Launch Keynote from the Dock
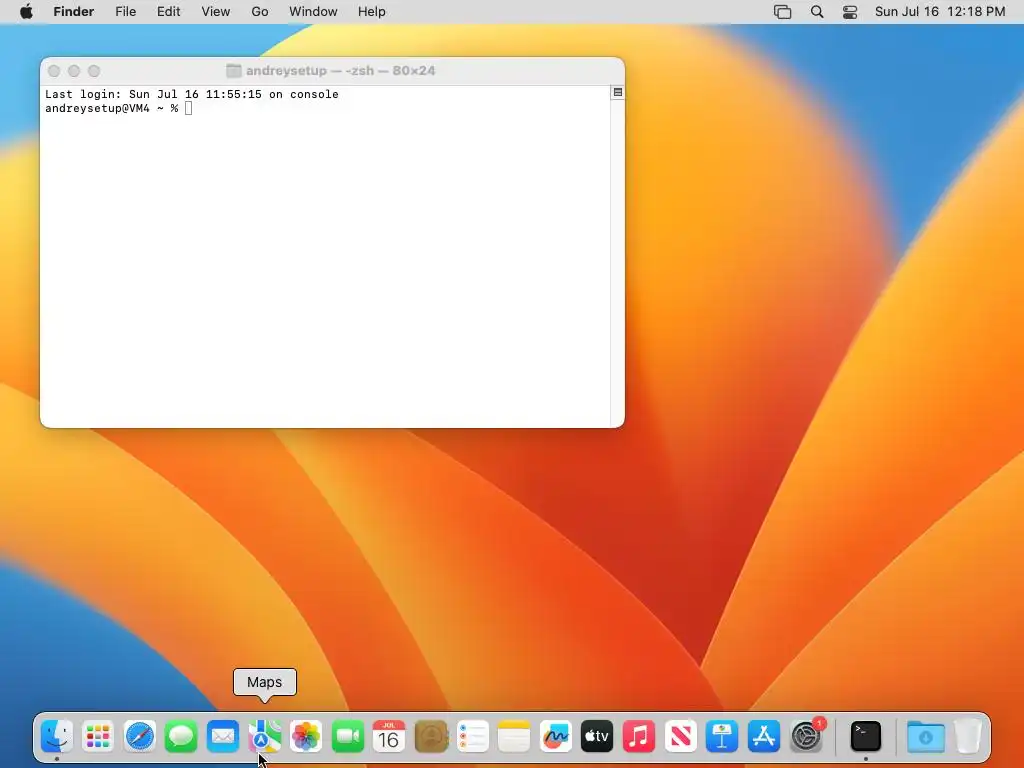Image resolution: width=1024 pixels, height=768 pixels. point(722,737)
